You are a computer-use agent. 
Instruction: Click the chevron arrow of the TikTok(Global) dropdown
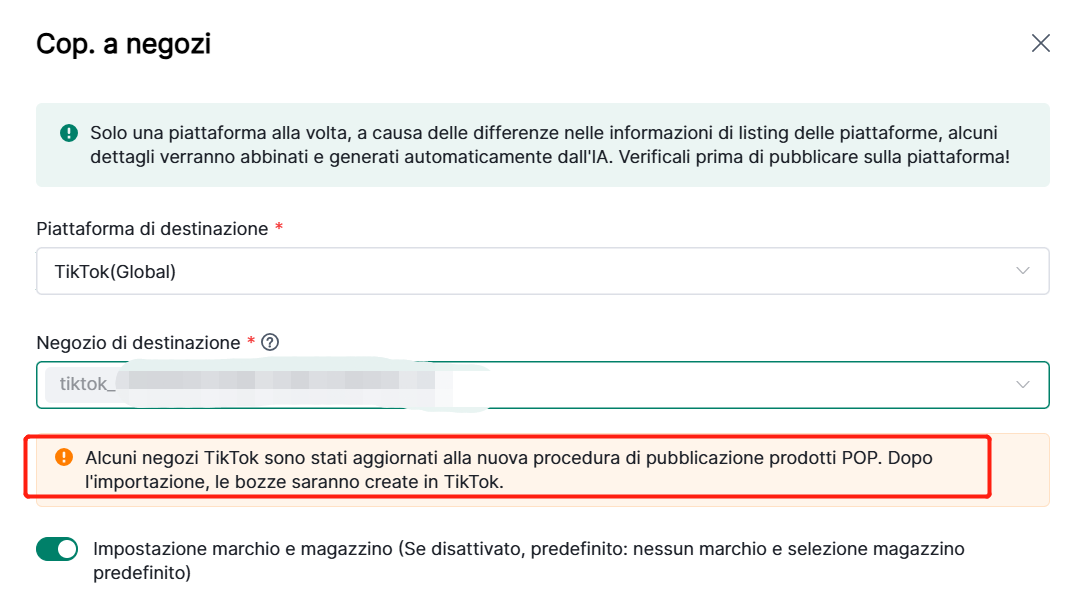(1023, 271)
